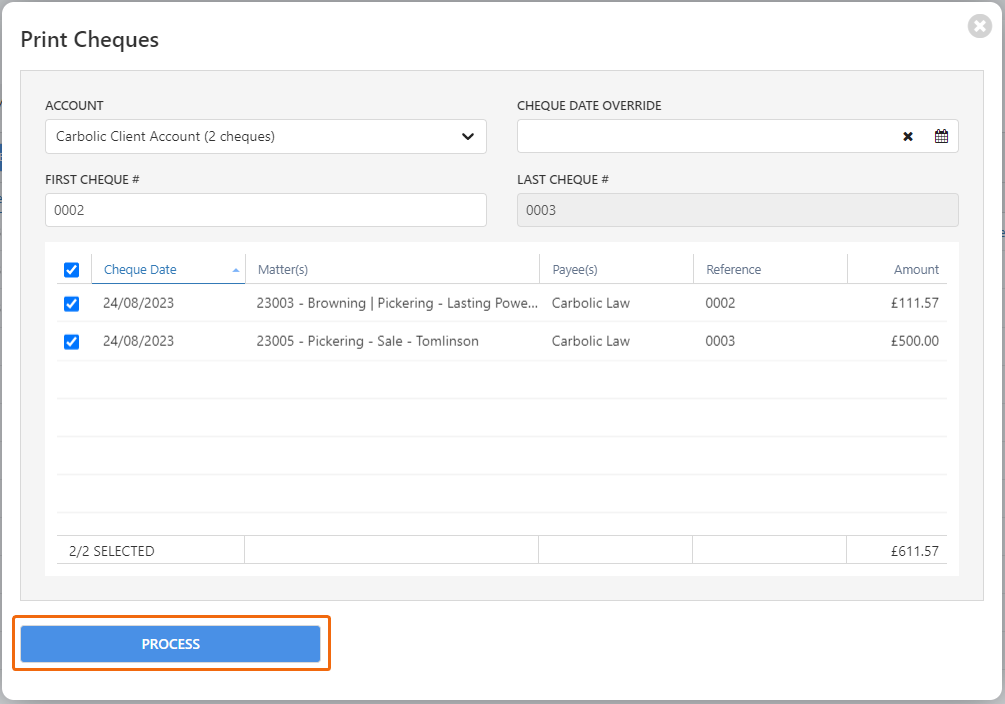The width and height of the screenshot is (1005, 704).
Task: Click the First Cheque # input field
Action: pyautogui.click(x=265, y=210)
